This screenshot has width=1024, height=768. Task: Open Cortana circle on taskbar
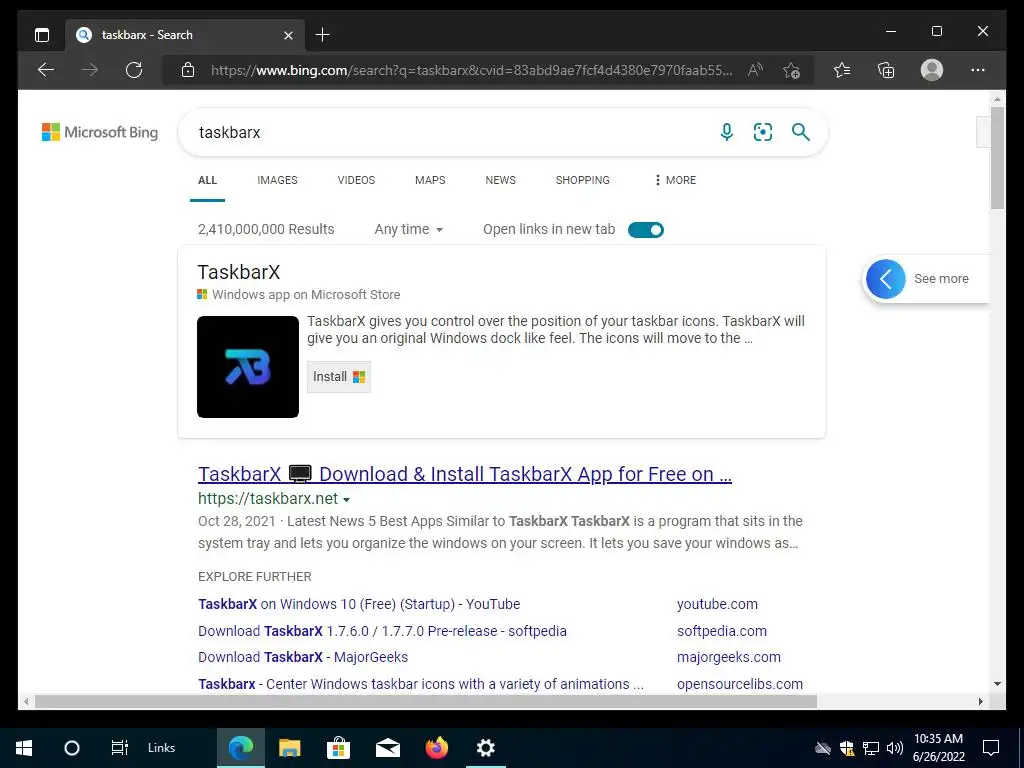72,748
